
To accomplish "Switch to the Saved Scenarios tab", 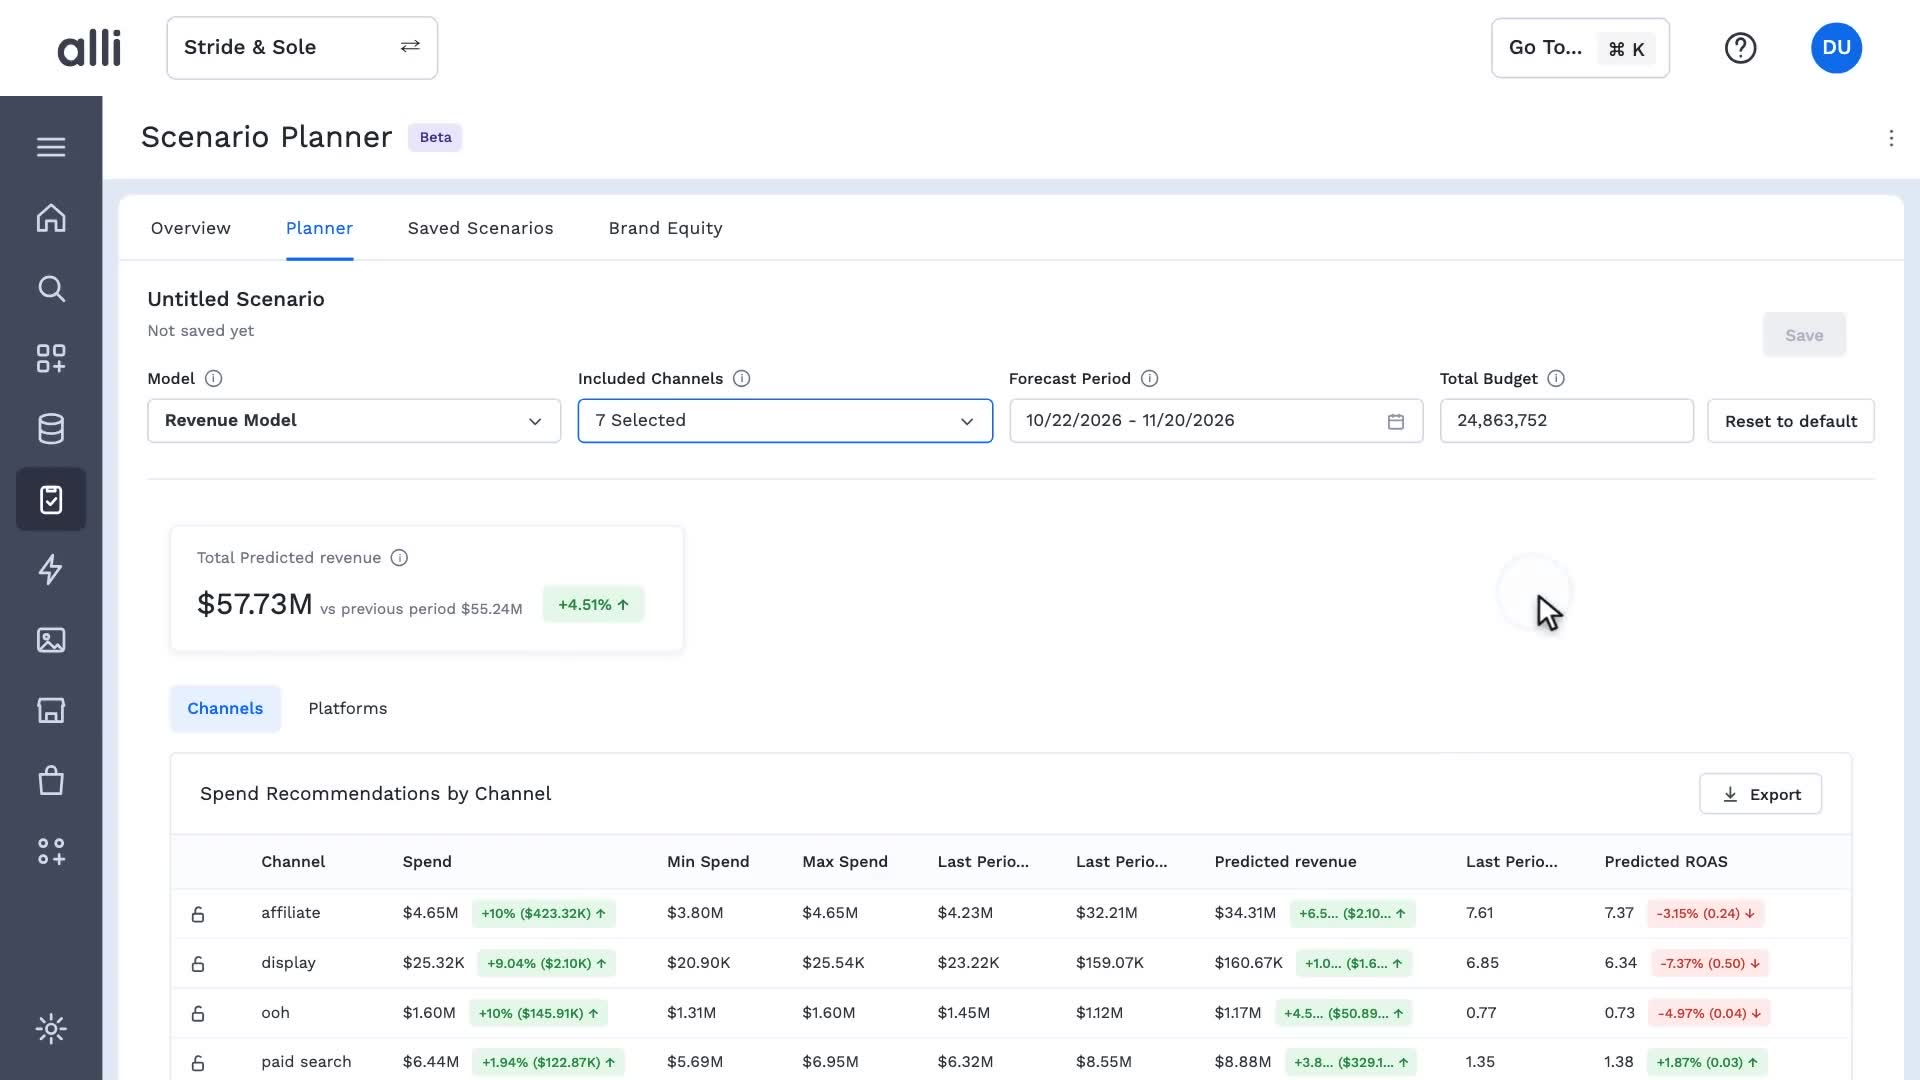I will point(480,228).
